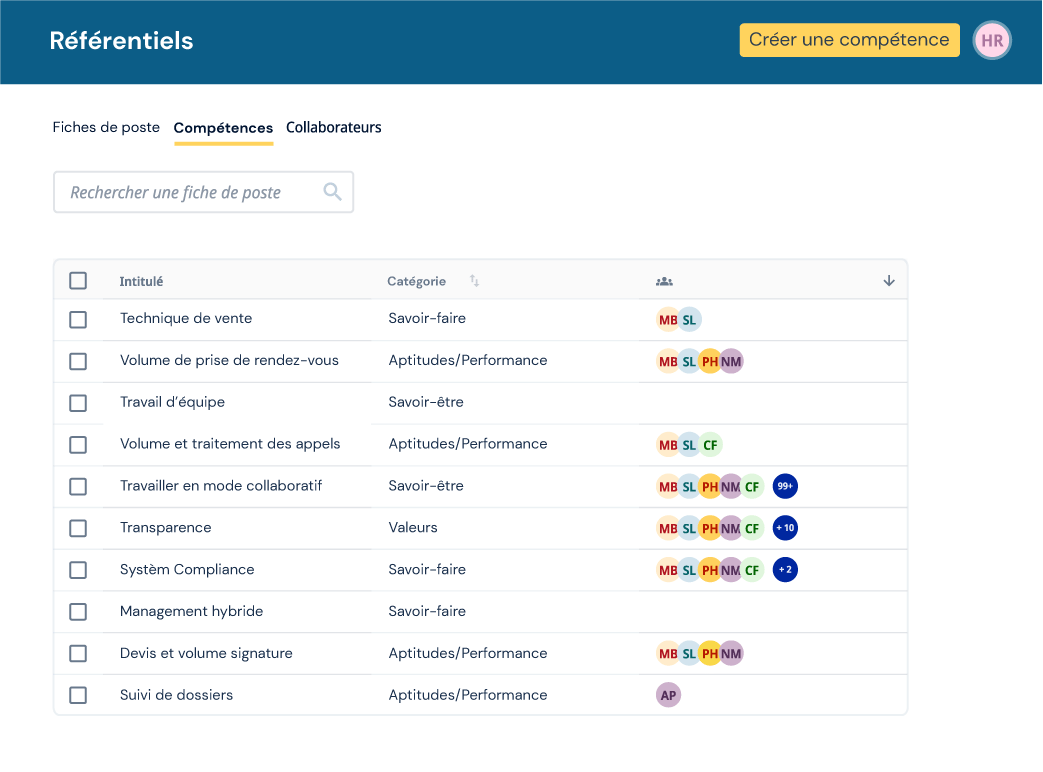Viewport: 1043px width, 772px height.
Task: Sort by the Catégorie sort arrows icon
Action: pos(474,281)
